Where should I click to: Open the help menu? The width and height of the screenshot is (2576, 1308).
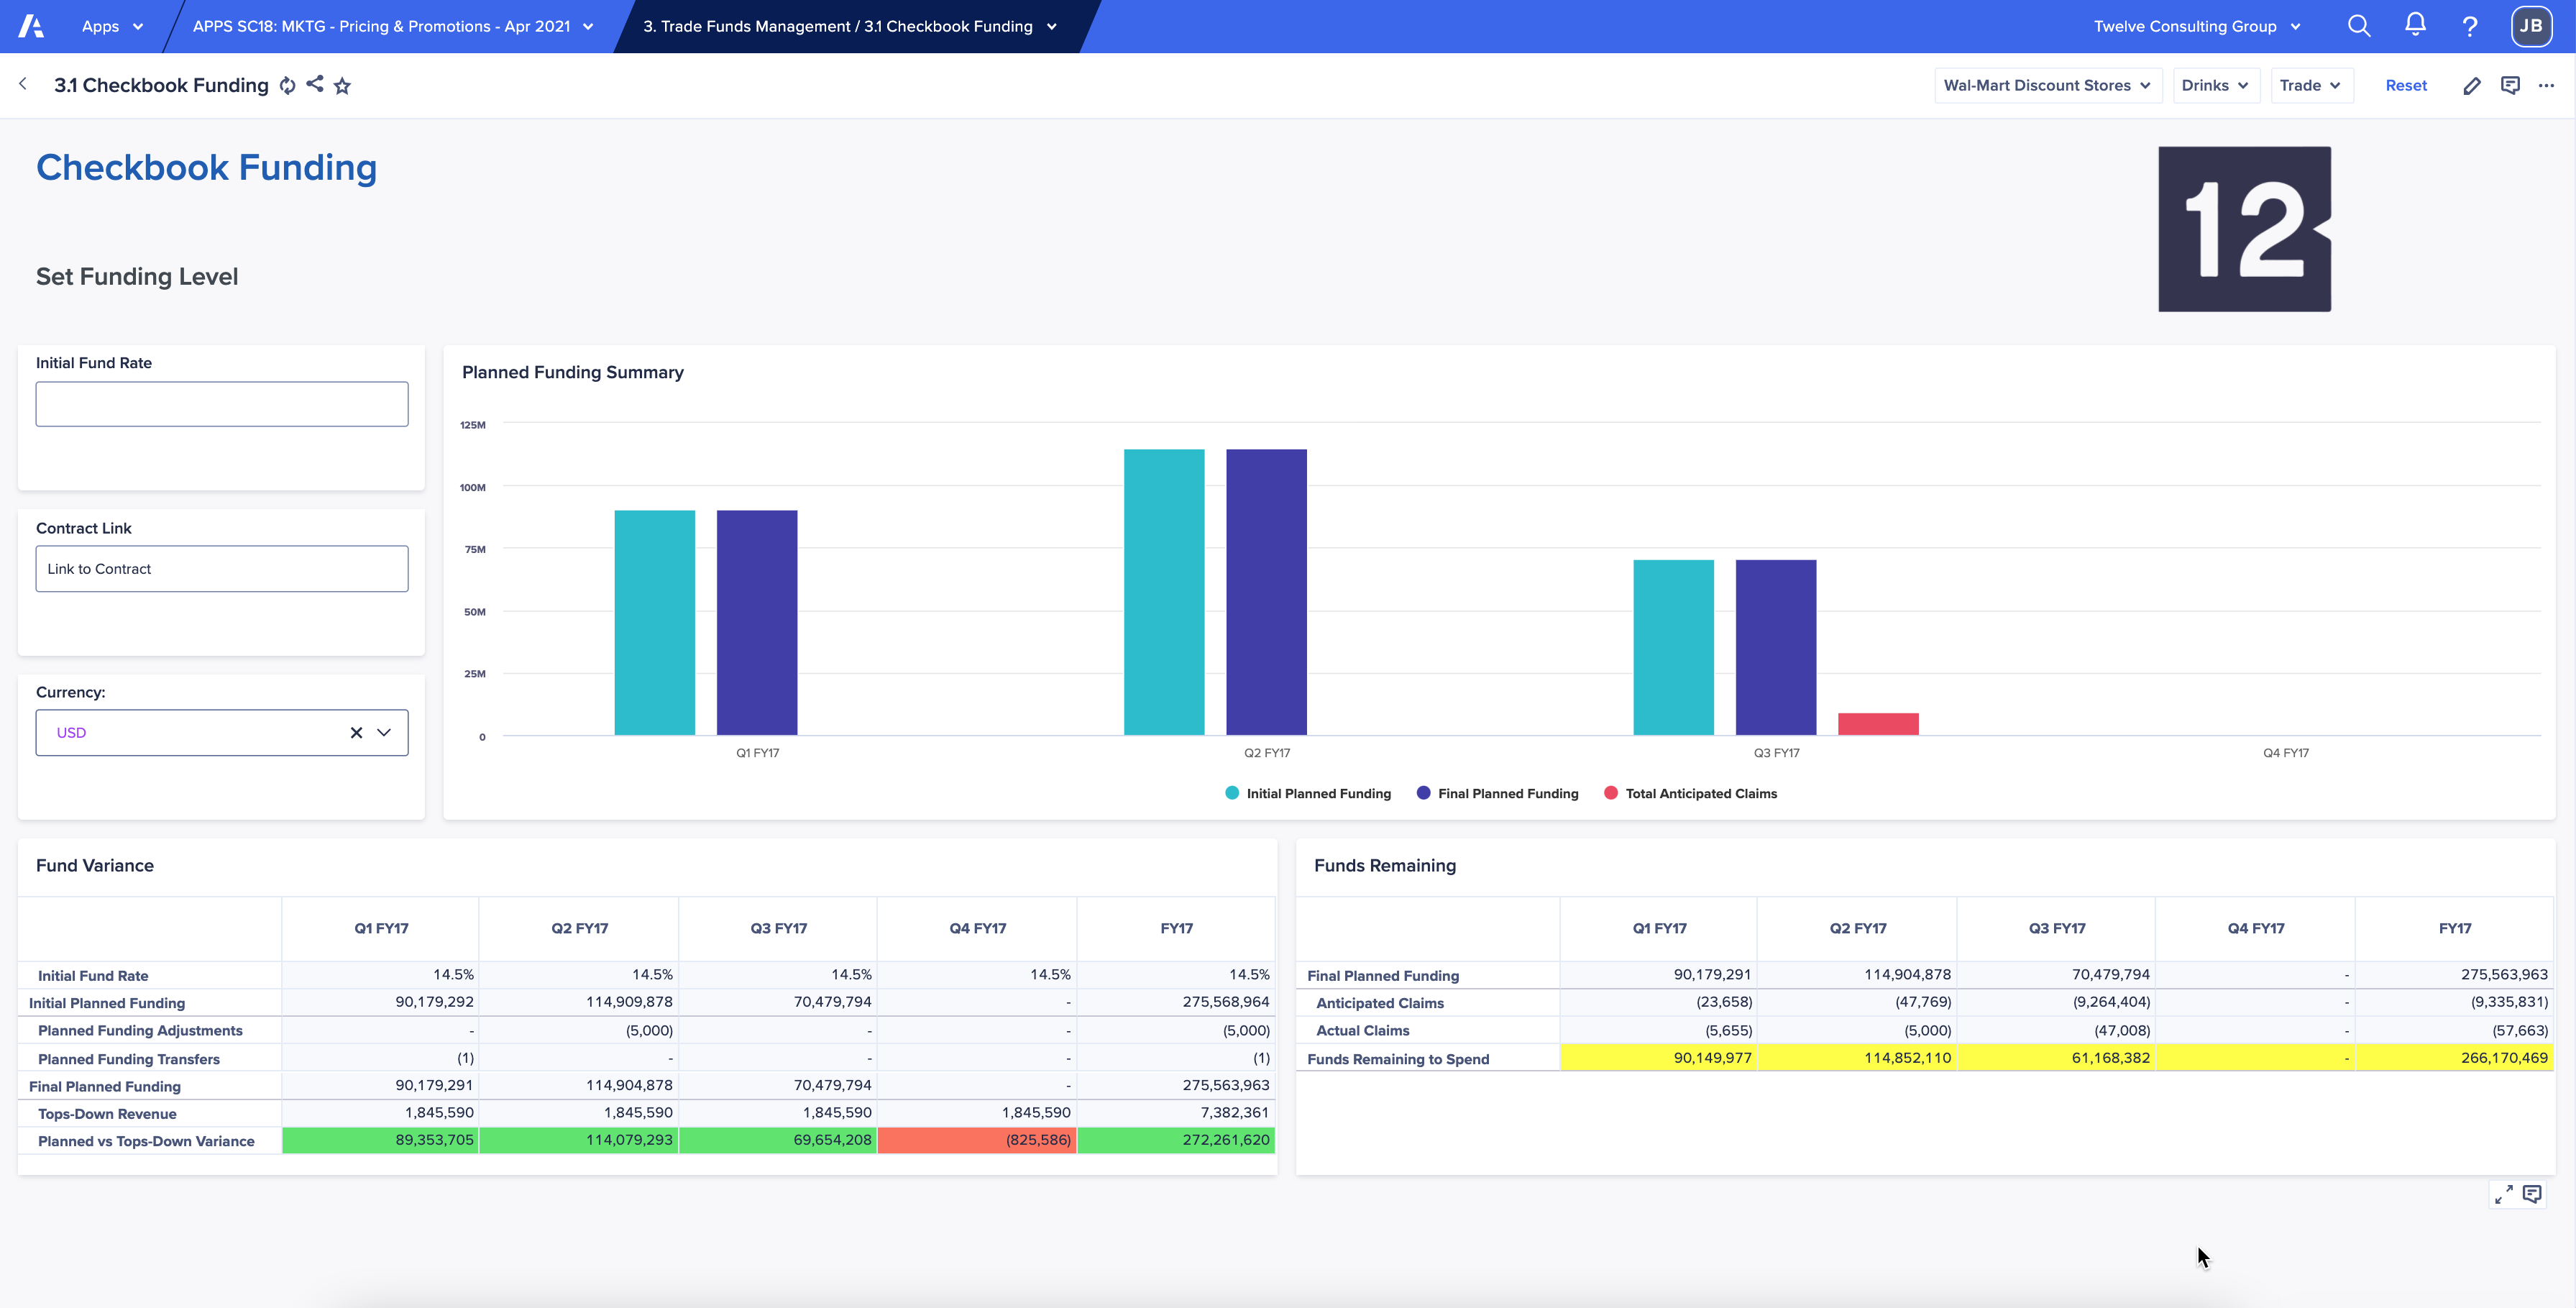2470,26
